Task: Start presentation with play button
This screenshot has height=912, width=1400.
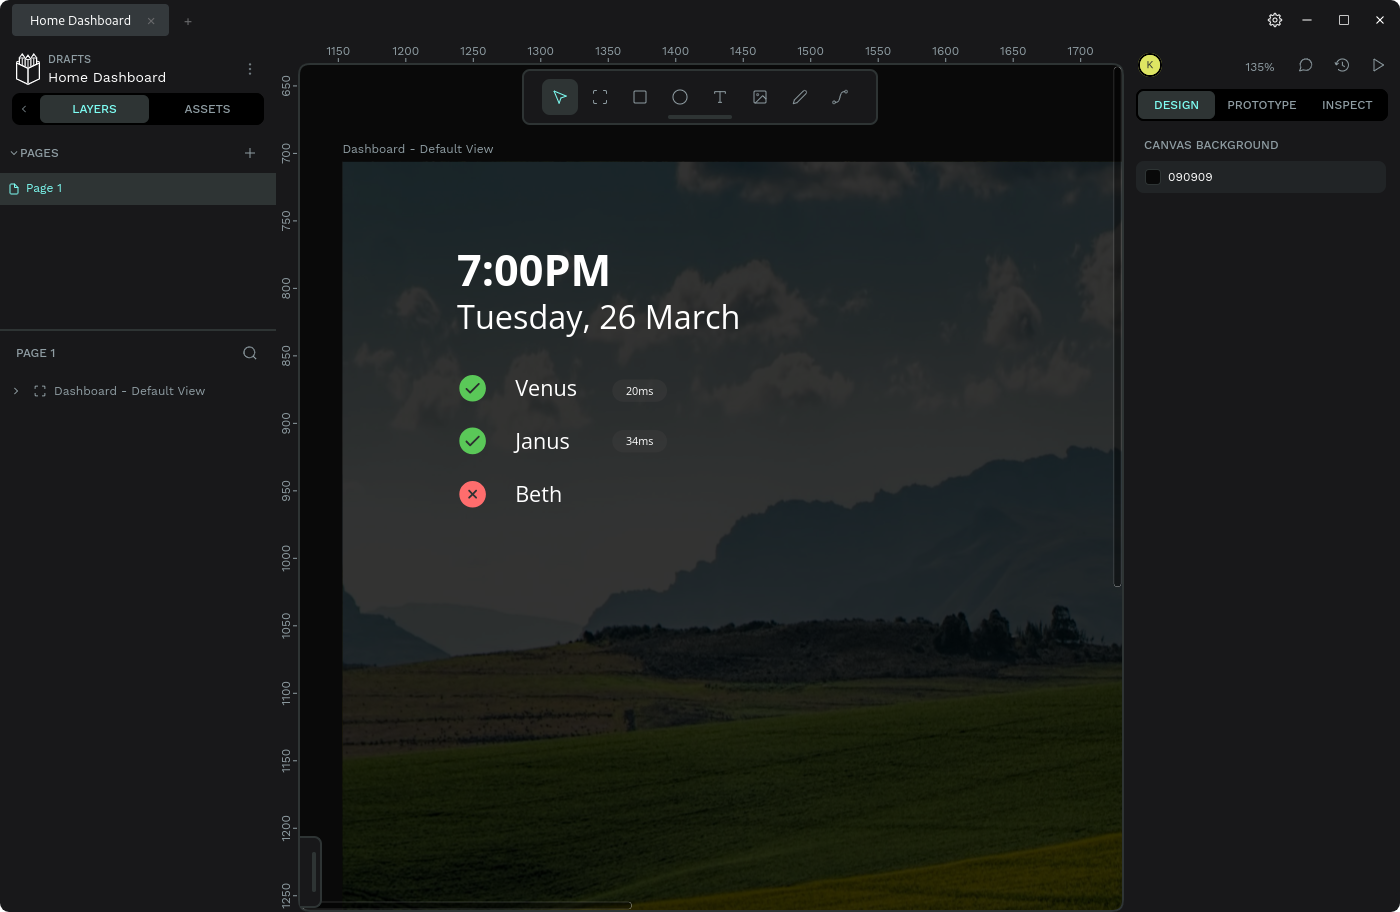Action: pyautogui.click(x=1378, y=65)
